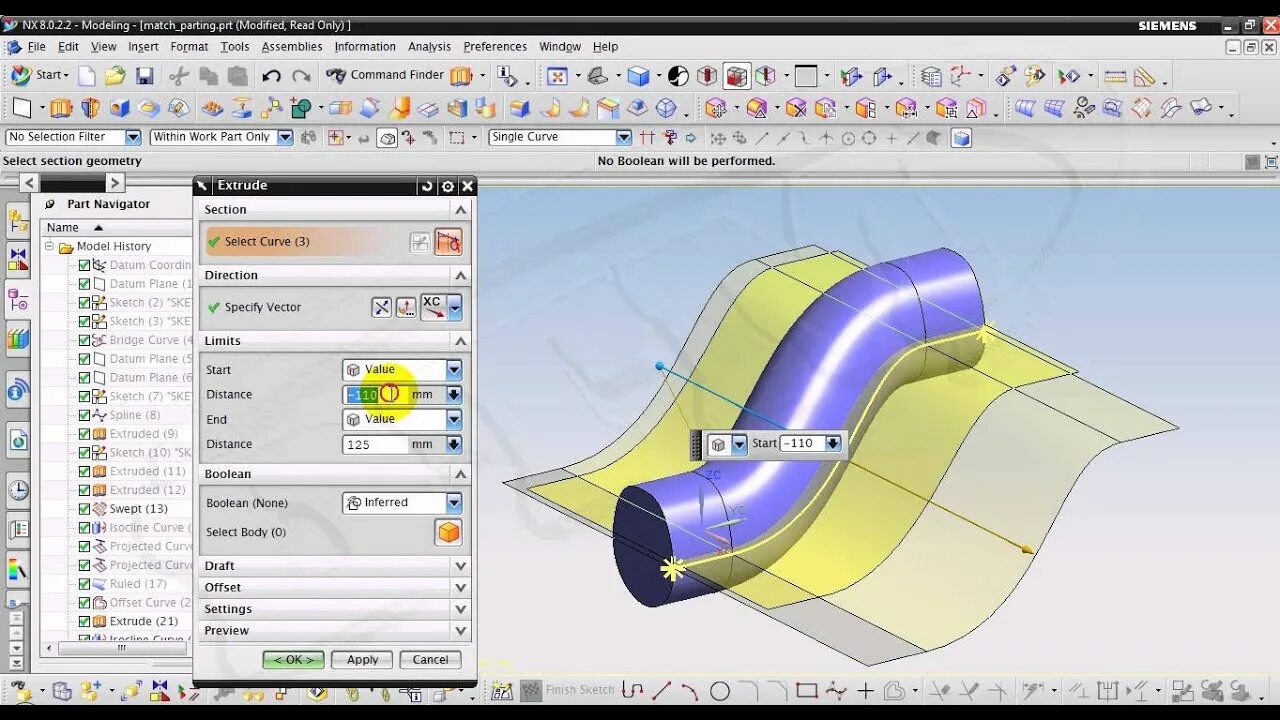Click the Cancel button
The width and height of the screenshot is (1280, 720).
pyautogui.click(x=431, y=660)
